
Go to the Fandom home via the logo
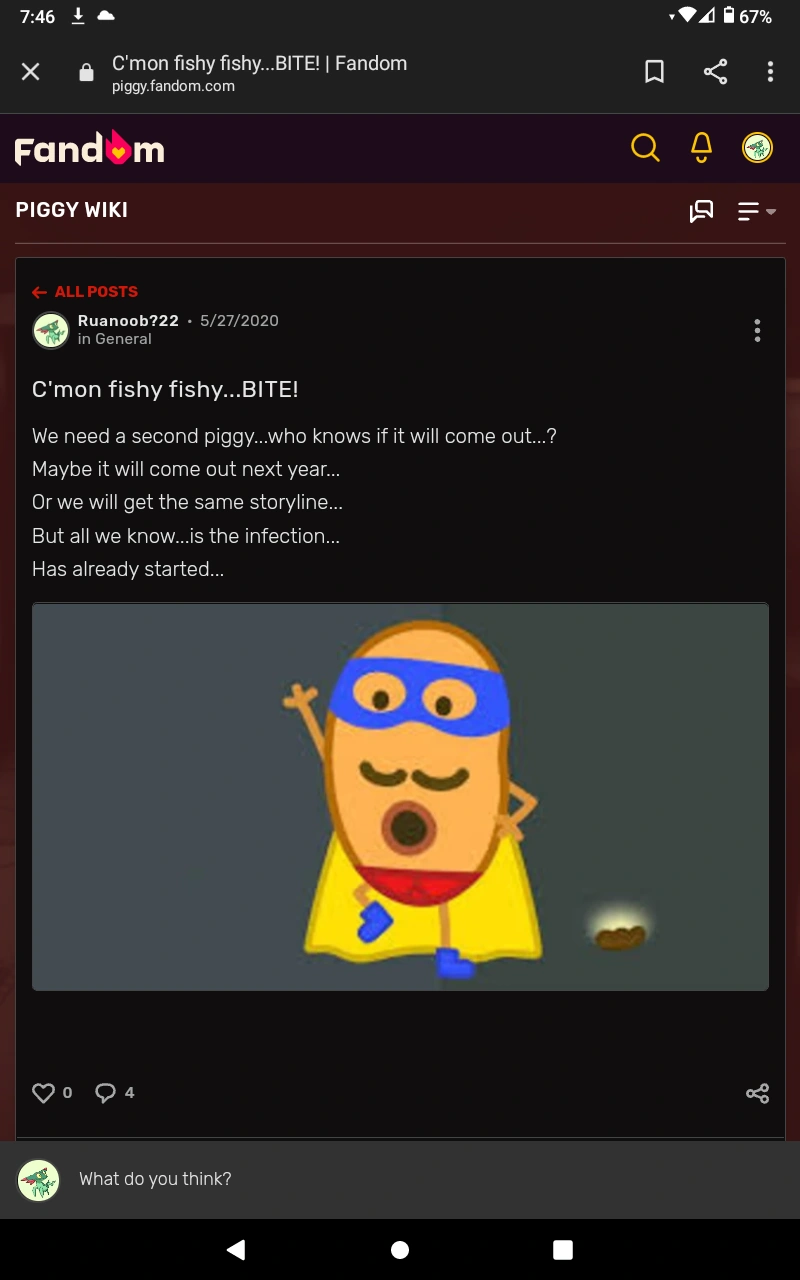[x=88, y=148]
